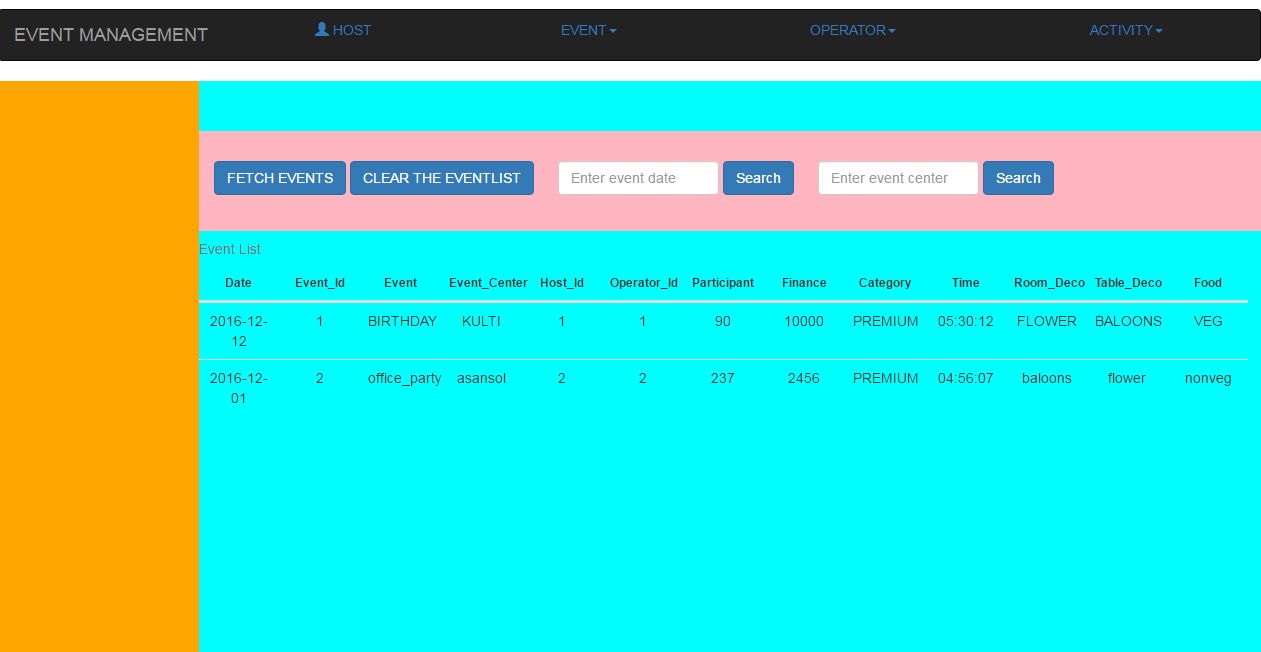The height and width of the screenshot is (652, 1261).
Task: Click the user icon beside HOST
Action: [x=321, y=30]
